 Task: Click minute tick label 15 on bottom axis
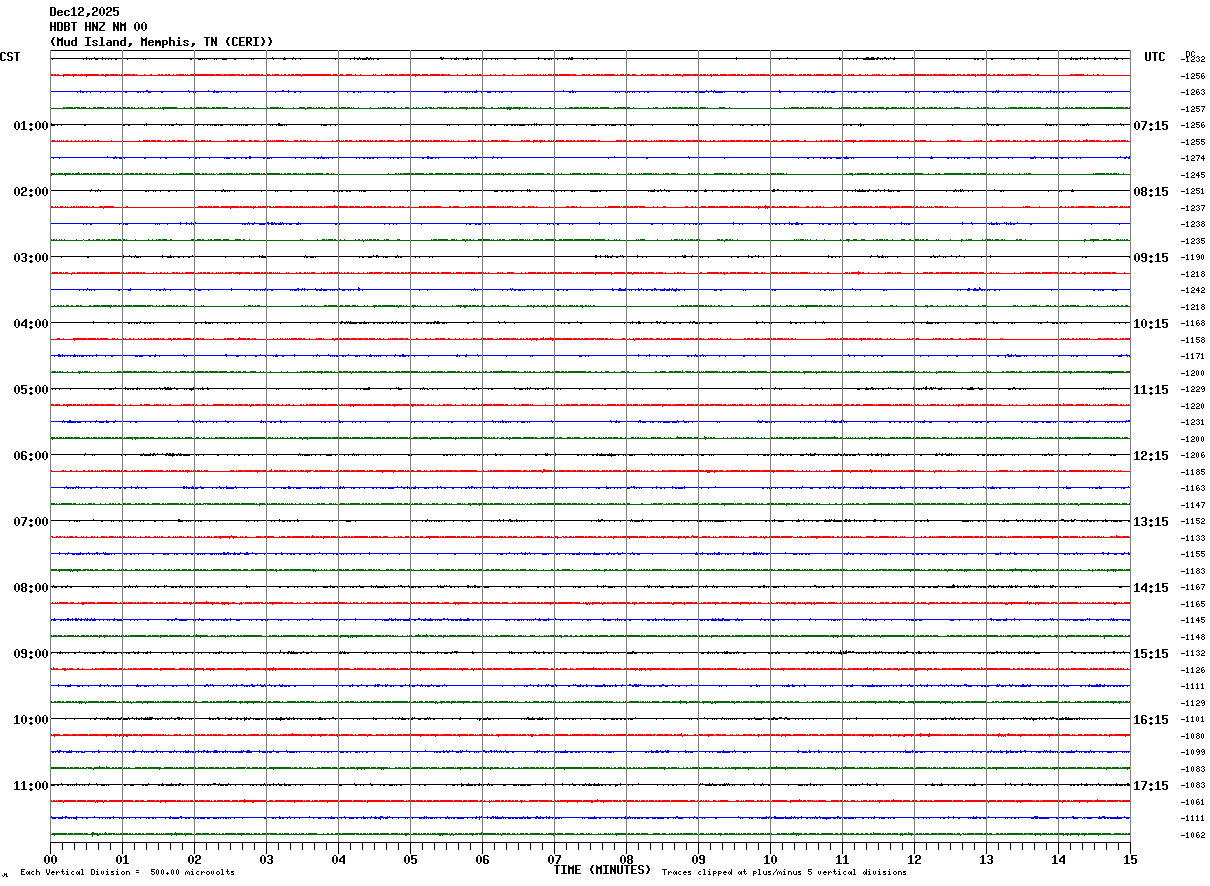point(1130,859)
